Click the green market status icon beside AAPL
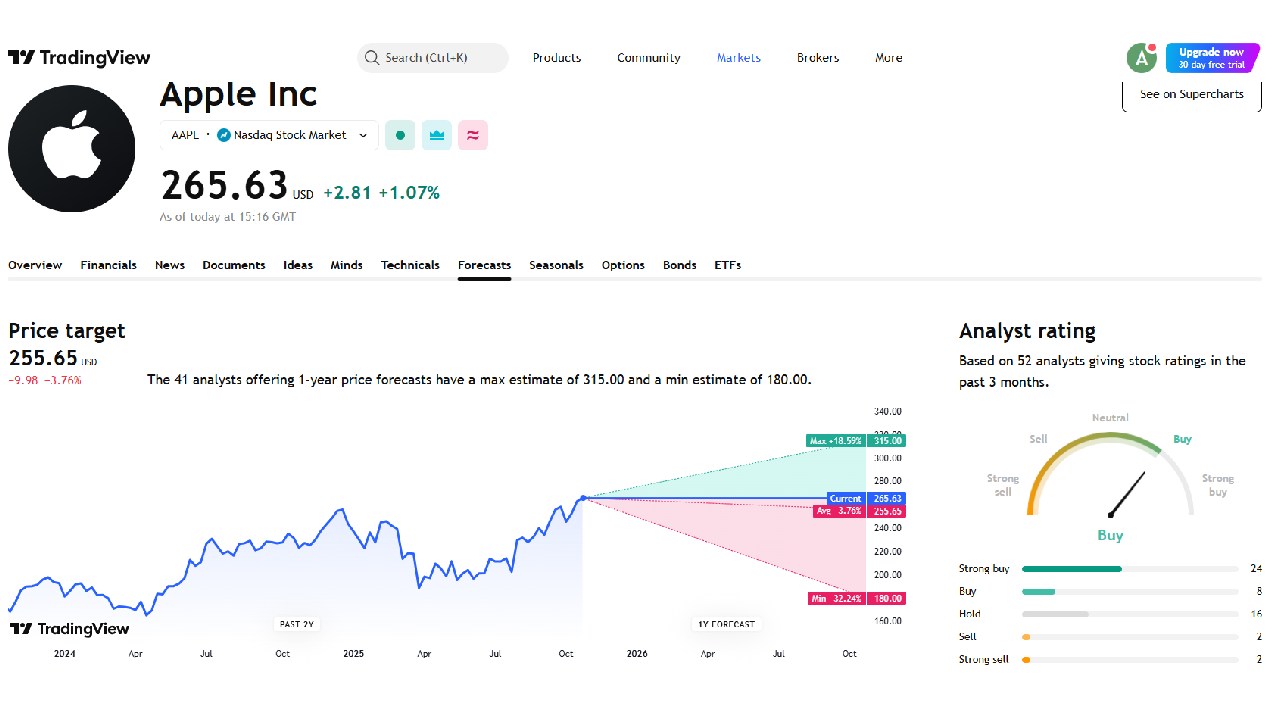The height and width of the screenshot is (720, 1280). point(399,135)
